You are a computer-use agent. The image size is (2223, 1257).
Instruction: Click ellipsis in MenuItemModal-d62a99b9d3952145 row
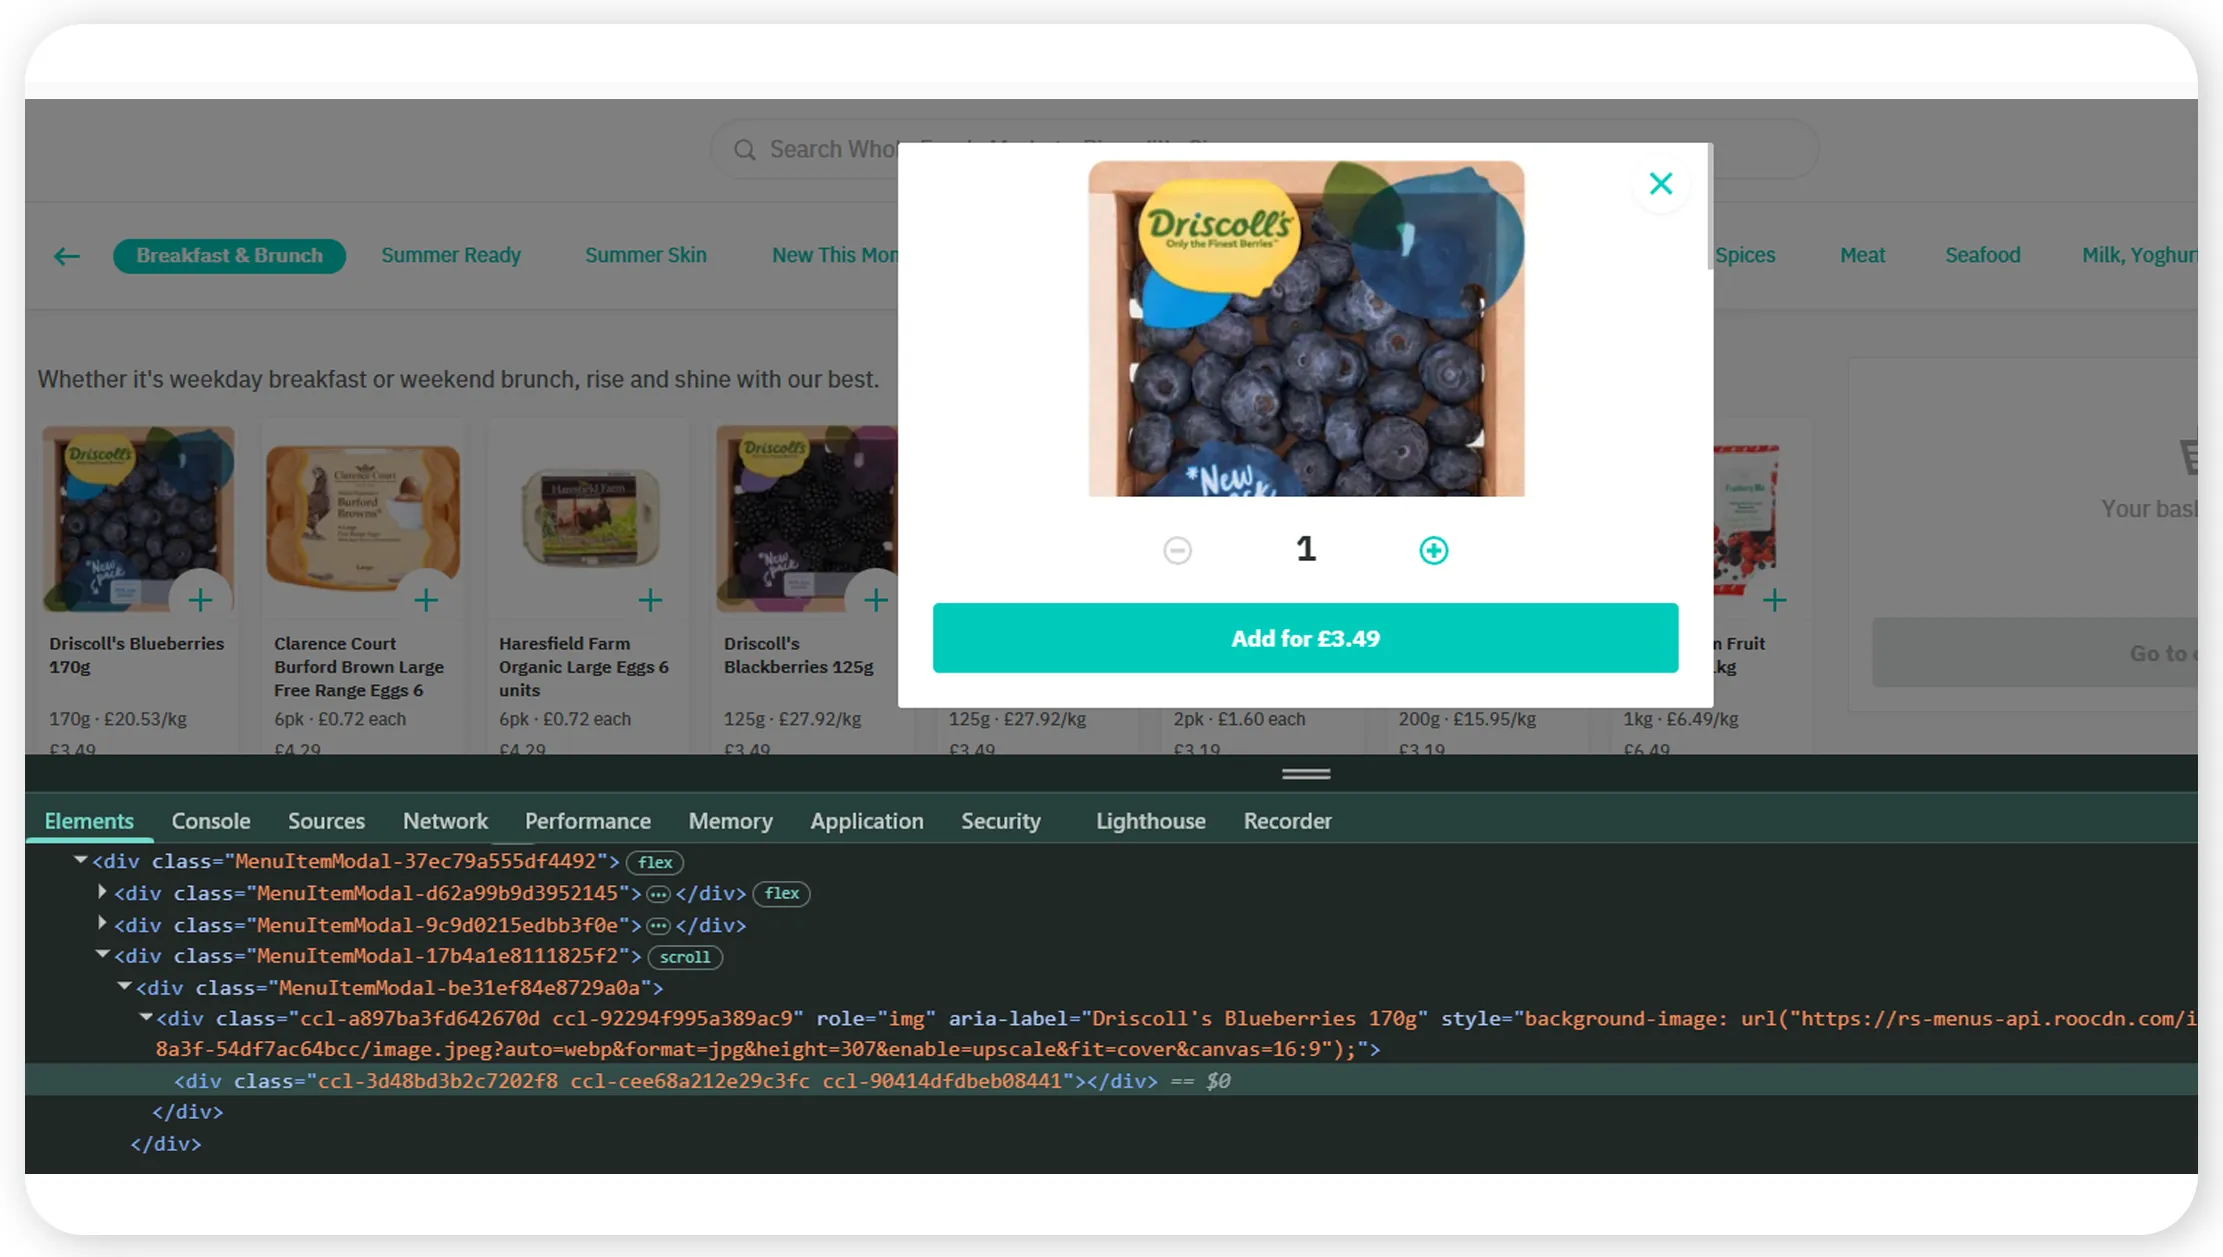(x=658, y=894)
